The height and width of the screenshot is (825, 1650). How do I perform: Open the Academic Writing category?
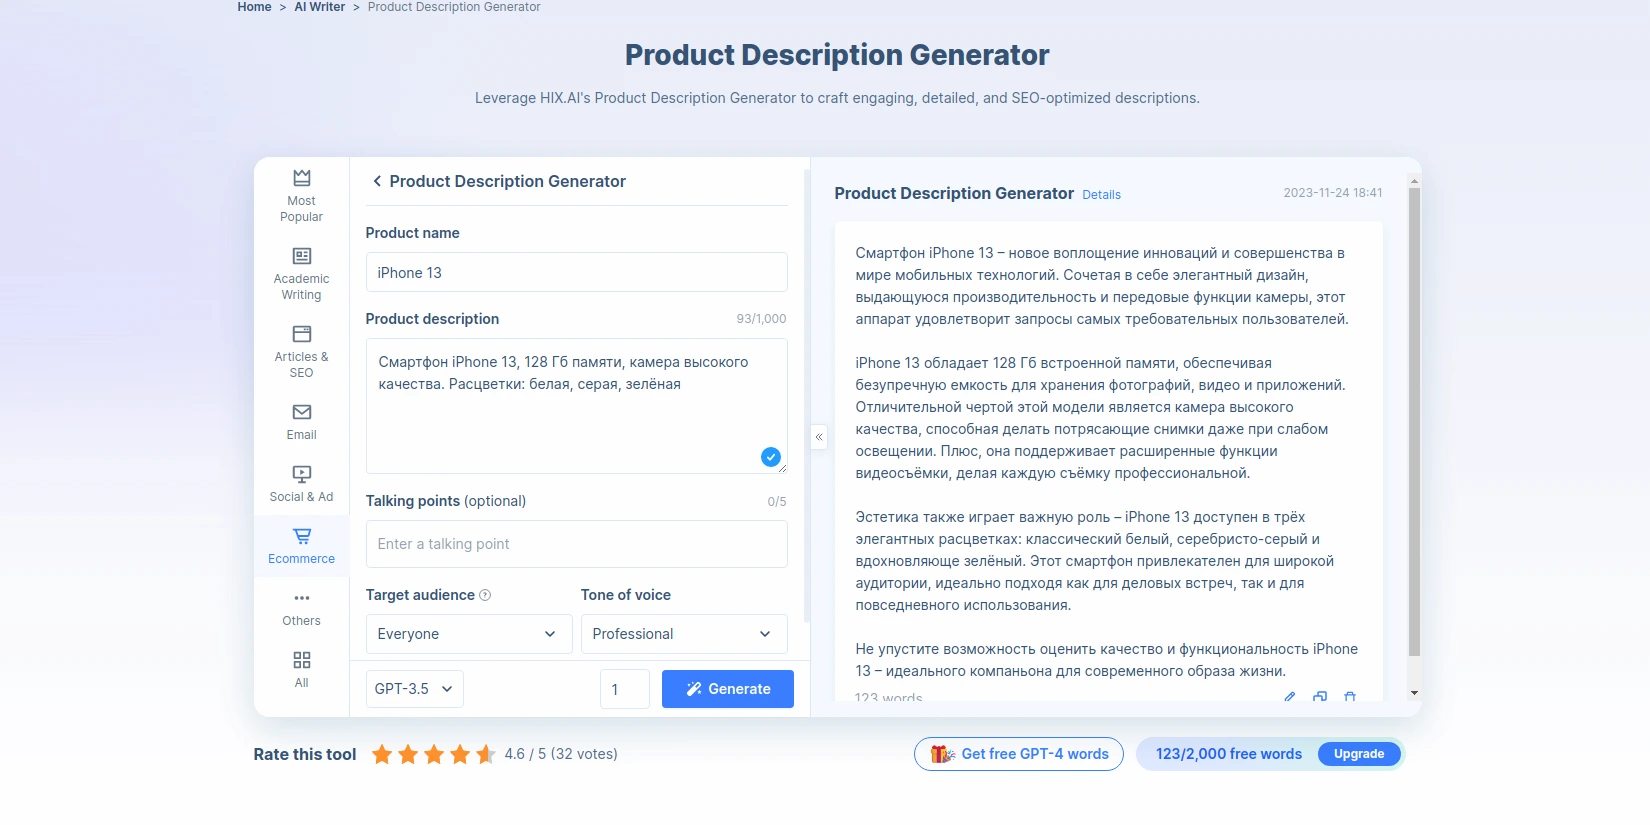click(301, 273)
